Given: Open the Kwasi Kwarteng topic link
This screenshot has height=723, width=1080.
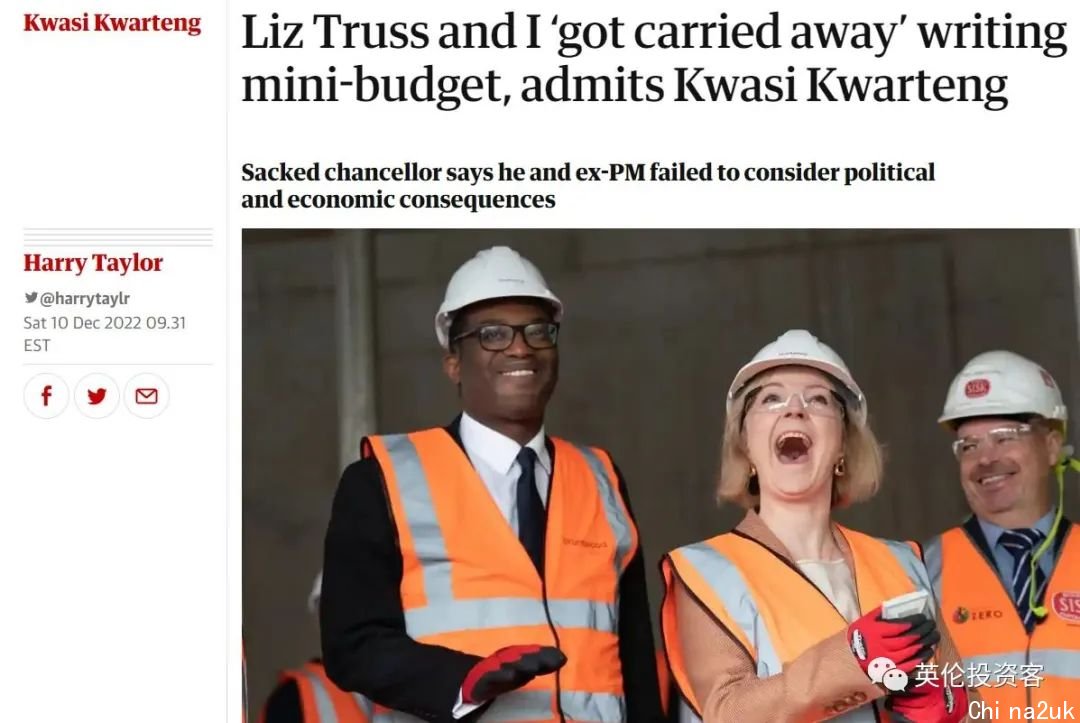Looking at the screenshot, I should pos(112,23).
